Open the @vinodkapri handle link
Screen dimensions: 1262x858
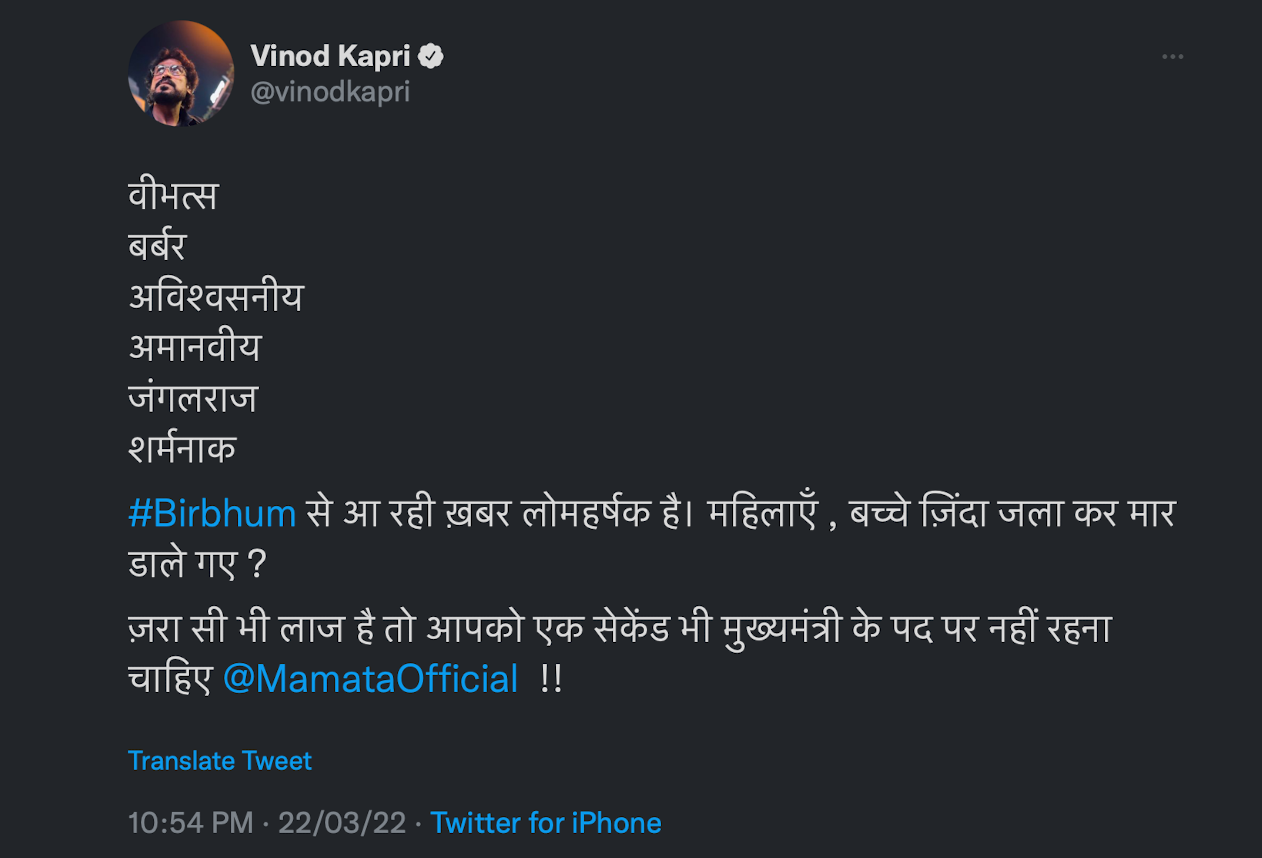coord(329,92)
